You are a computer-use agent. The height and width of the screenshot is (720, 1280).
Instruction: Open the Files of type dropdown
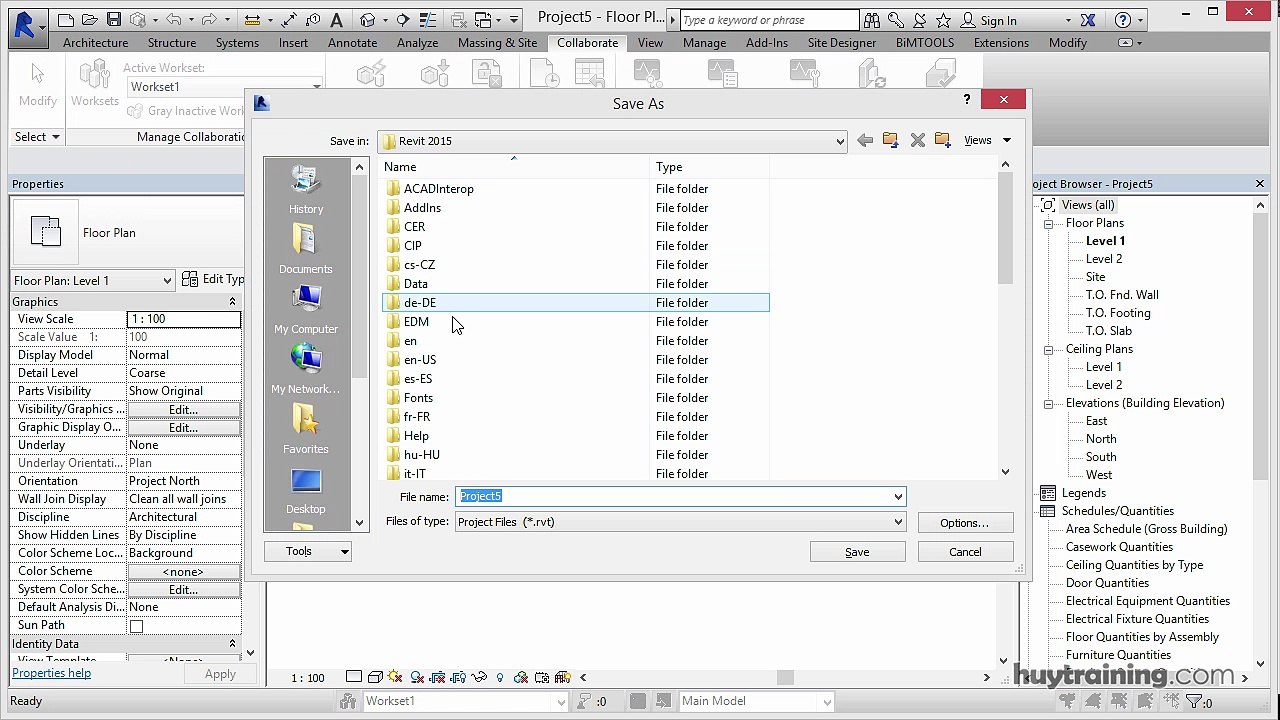pyautogui.click(x=898, y=522)
